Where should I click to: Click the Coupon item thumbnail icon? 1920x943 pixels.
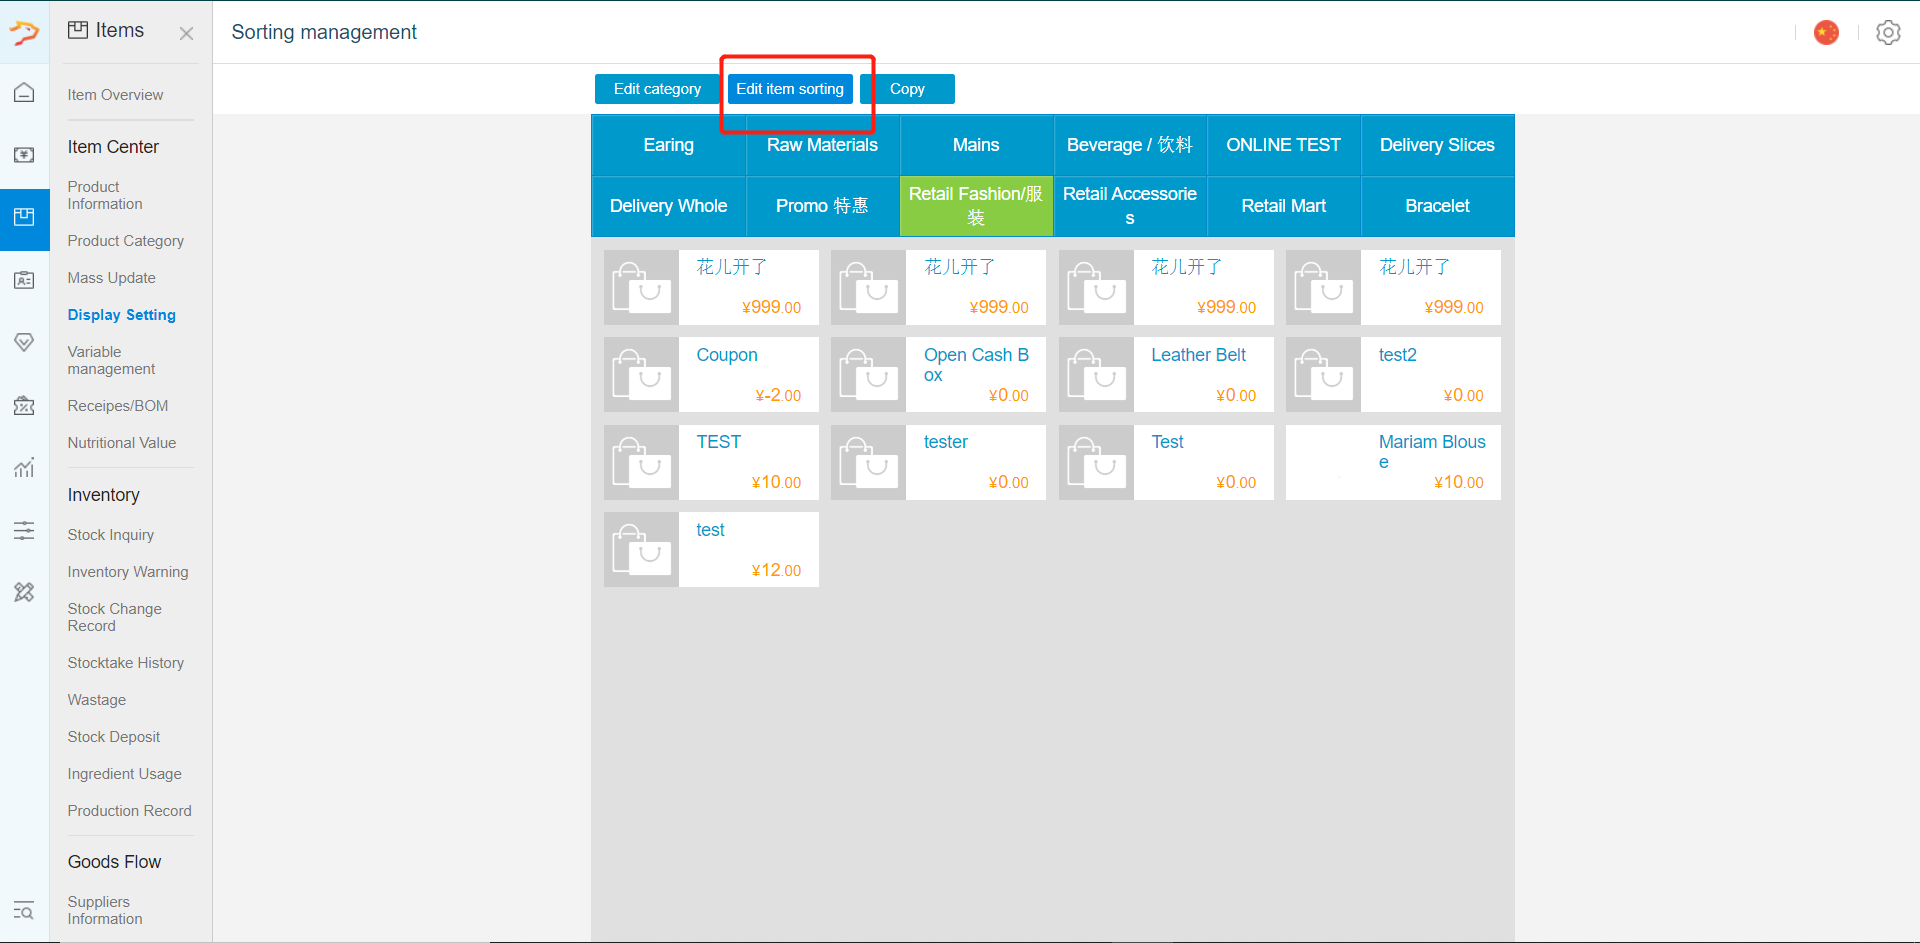(641, 375)
